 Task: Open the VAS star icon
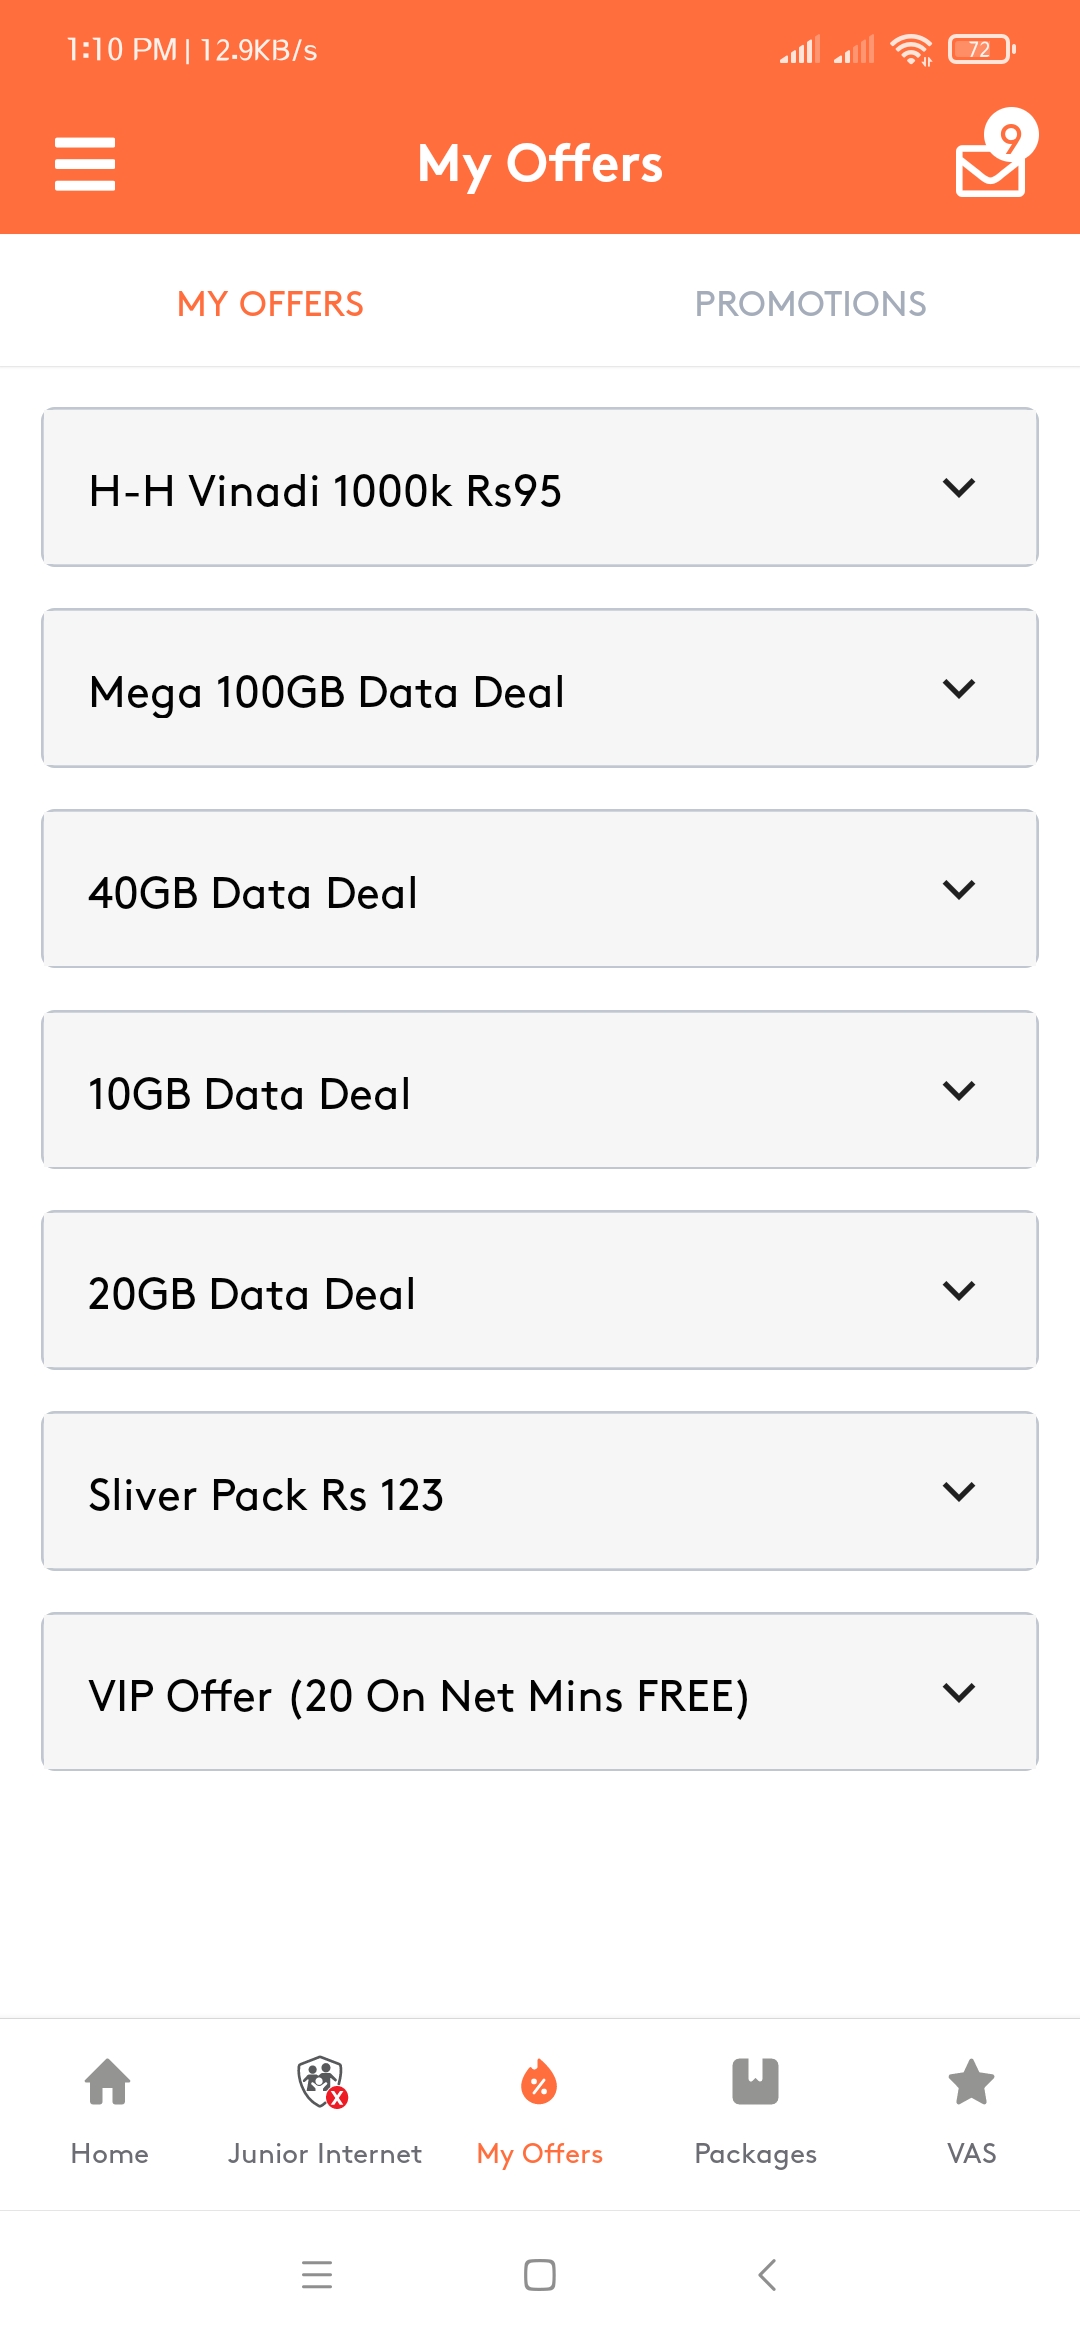pos(971,2082)
